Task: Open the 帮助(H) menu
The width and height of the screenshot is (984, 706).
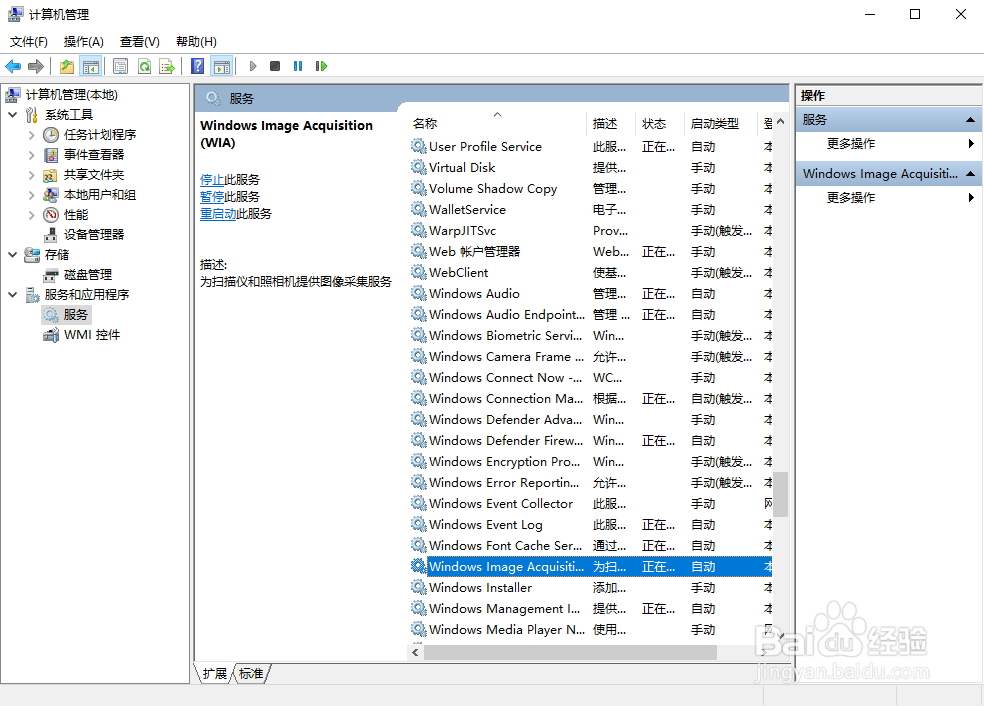Action: tap(196, 41)
